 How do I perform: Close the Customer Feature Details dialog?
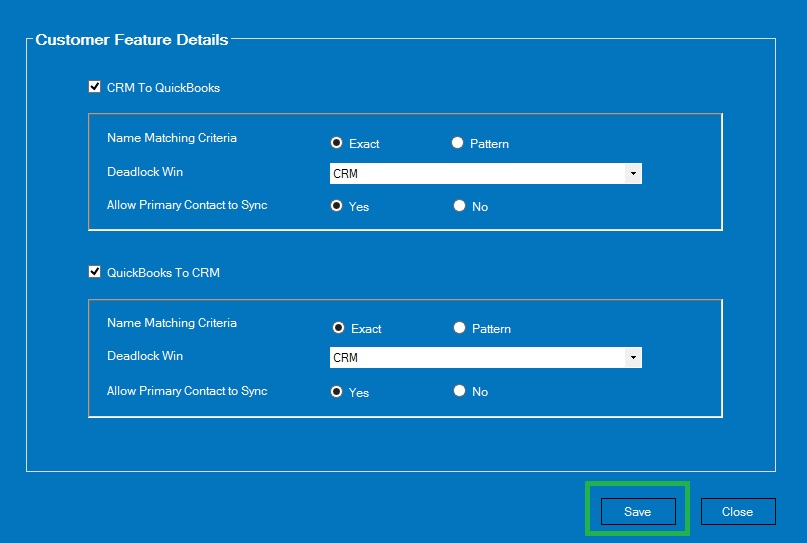(738, 511)
